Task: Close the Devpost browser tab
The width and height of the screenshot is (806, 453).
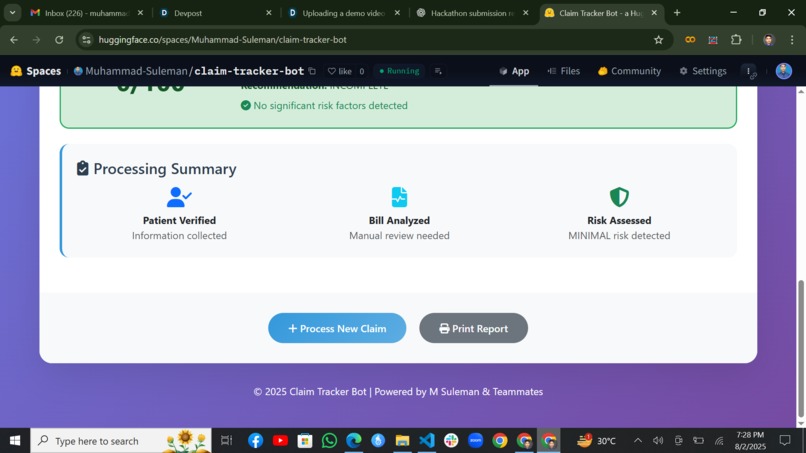Action: [268, 13]
